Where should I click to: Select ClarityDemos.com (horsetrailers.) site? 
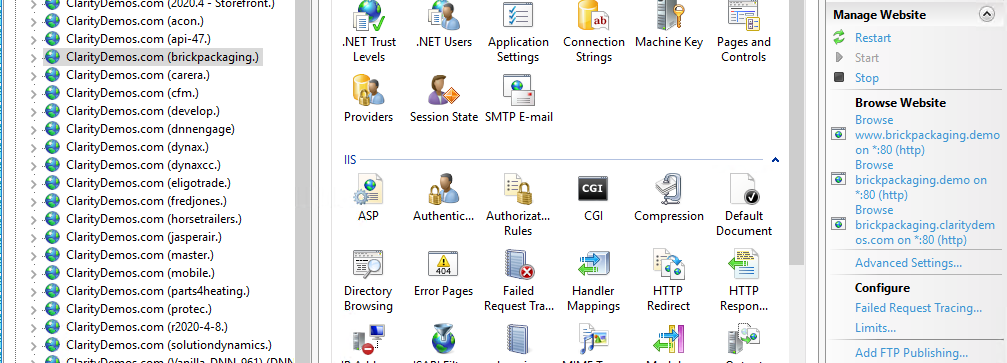coord(153,218)
